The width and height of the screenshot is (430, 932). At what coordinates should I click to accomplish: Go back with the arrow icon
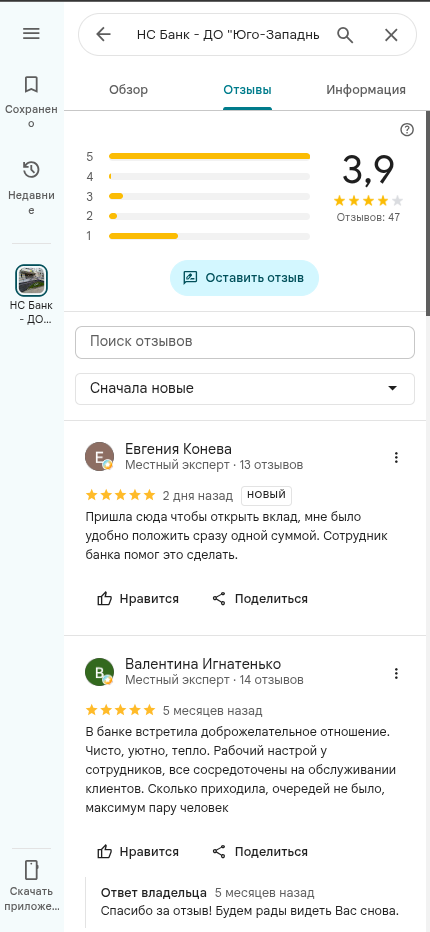pyautogui.click(x=103, y=34)
